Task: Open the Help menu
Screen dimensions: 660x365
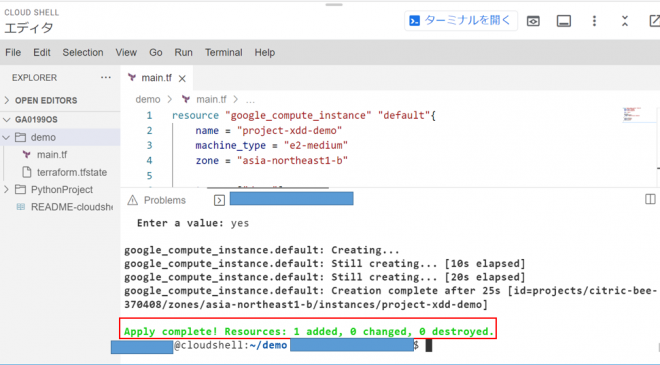Action: tap(264, 52)
